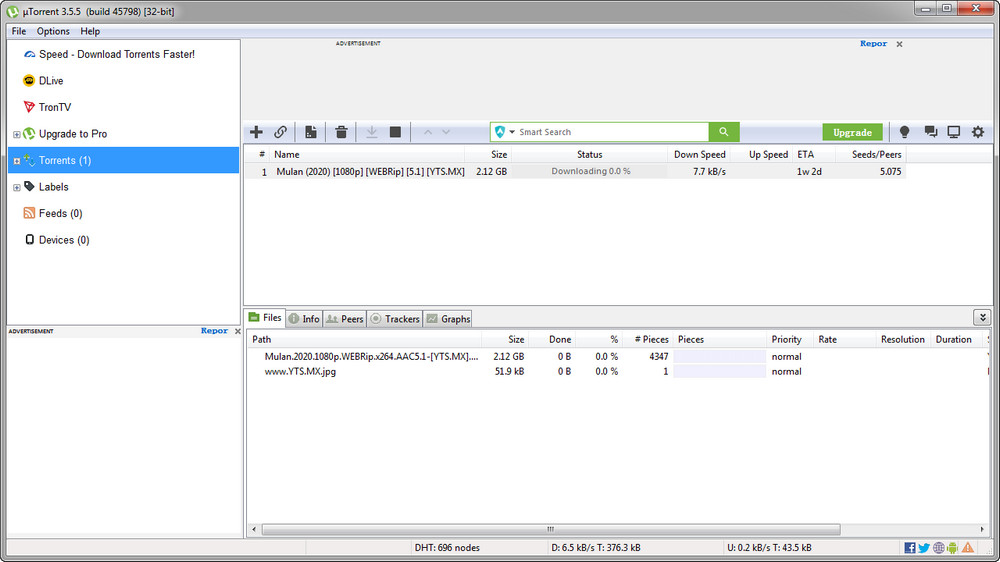Expand the Torrents (1) tree node
The height and width of the screenshot is (562, 1000).
tap(17, 161)
